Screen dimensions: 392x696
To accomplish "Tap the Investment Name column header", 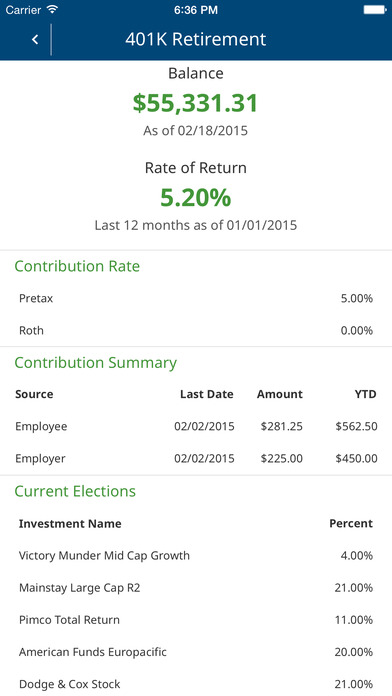I will pos(70,524).
